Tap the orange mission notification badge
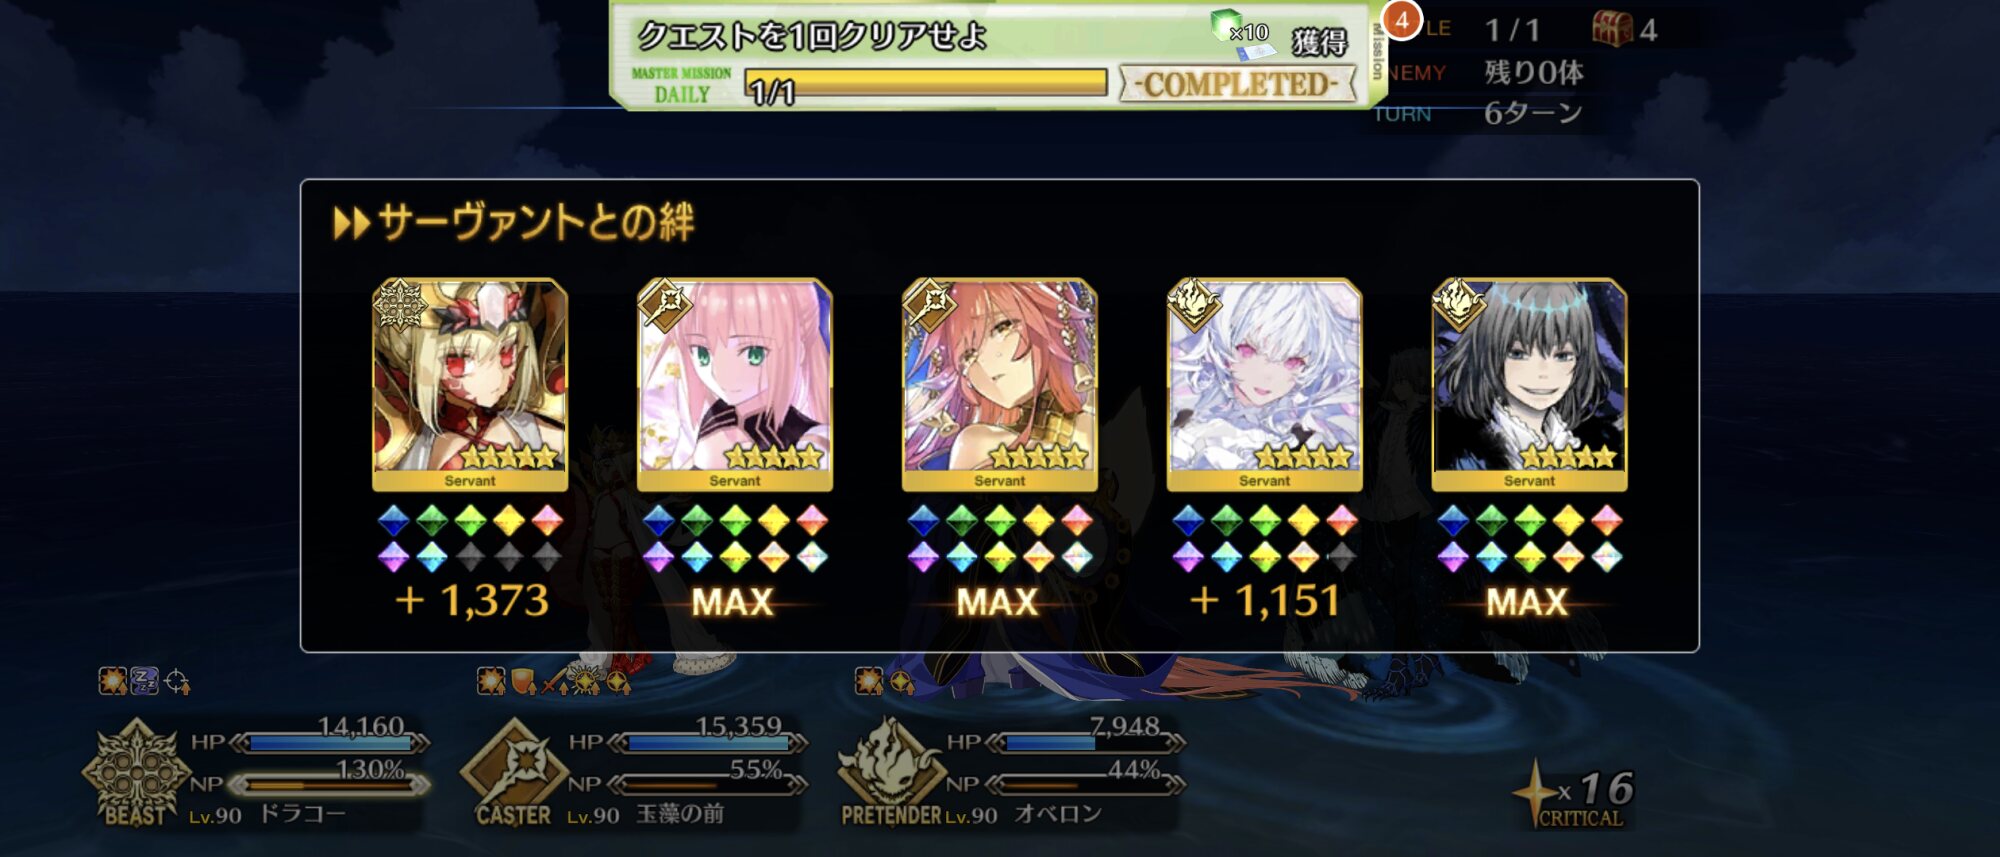Viewport: 2000px width, 857px height. 1402,20
